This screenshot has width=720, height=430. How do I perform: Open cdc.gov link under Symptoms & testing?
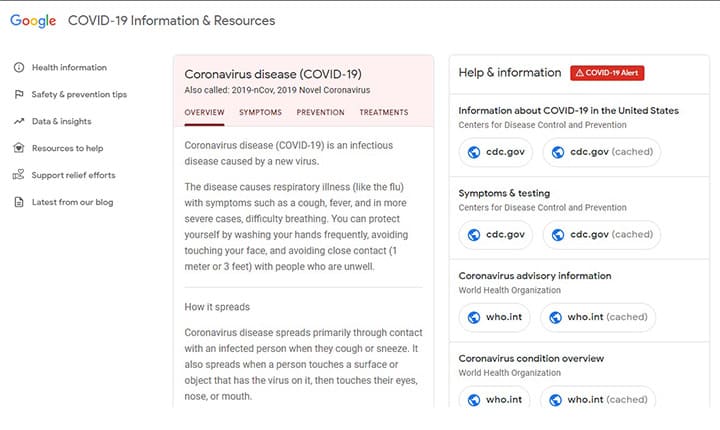point(496,235)
